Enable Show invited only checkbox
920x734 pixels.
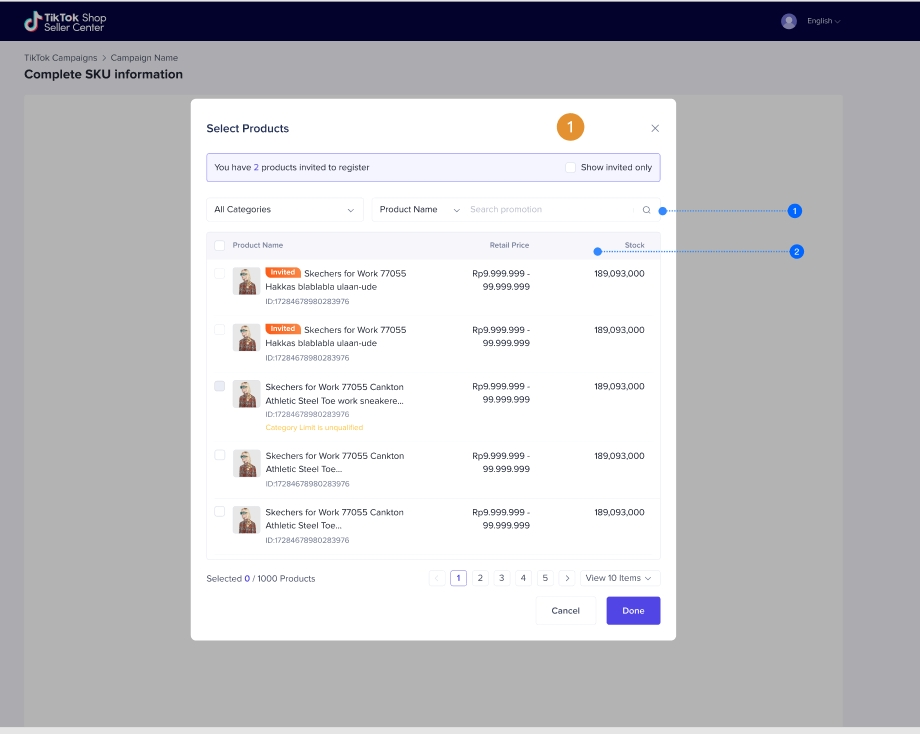click(x=571, y=167)
